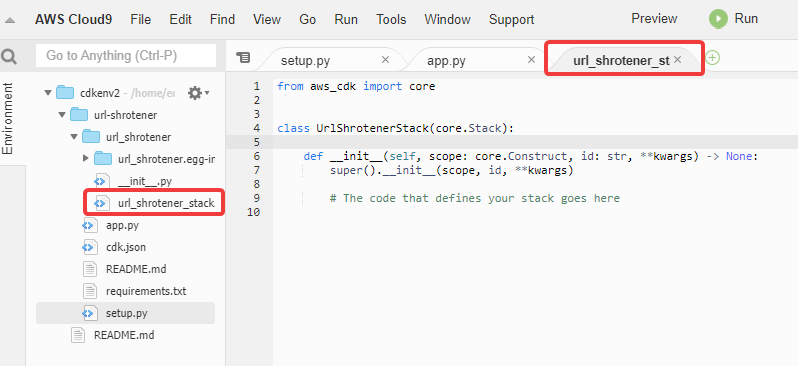Open the search magnifier icon
This screenshot has width=798, height=366.
point(9,56)
